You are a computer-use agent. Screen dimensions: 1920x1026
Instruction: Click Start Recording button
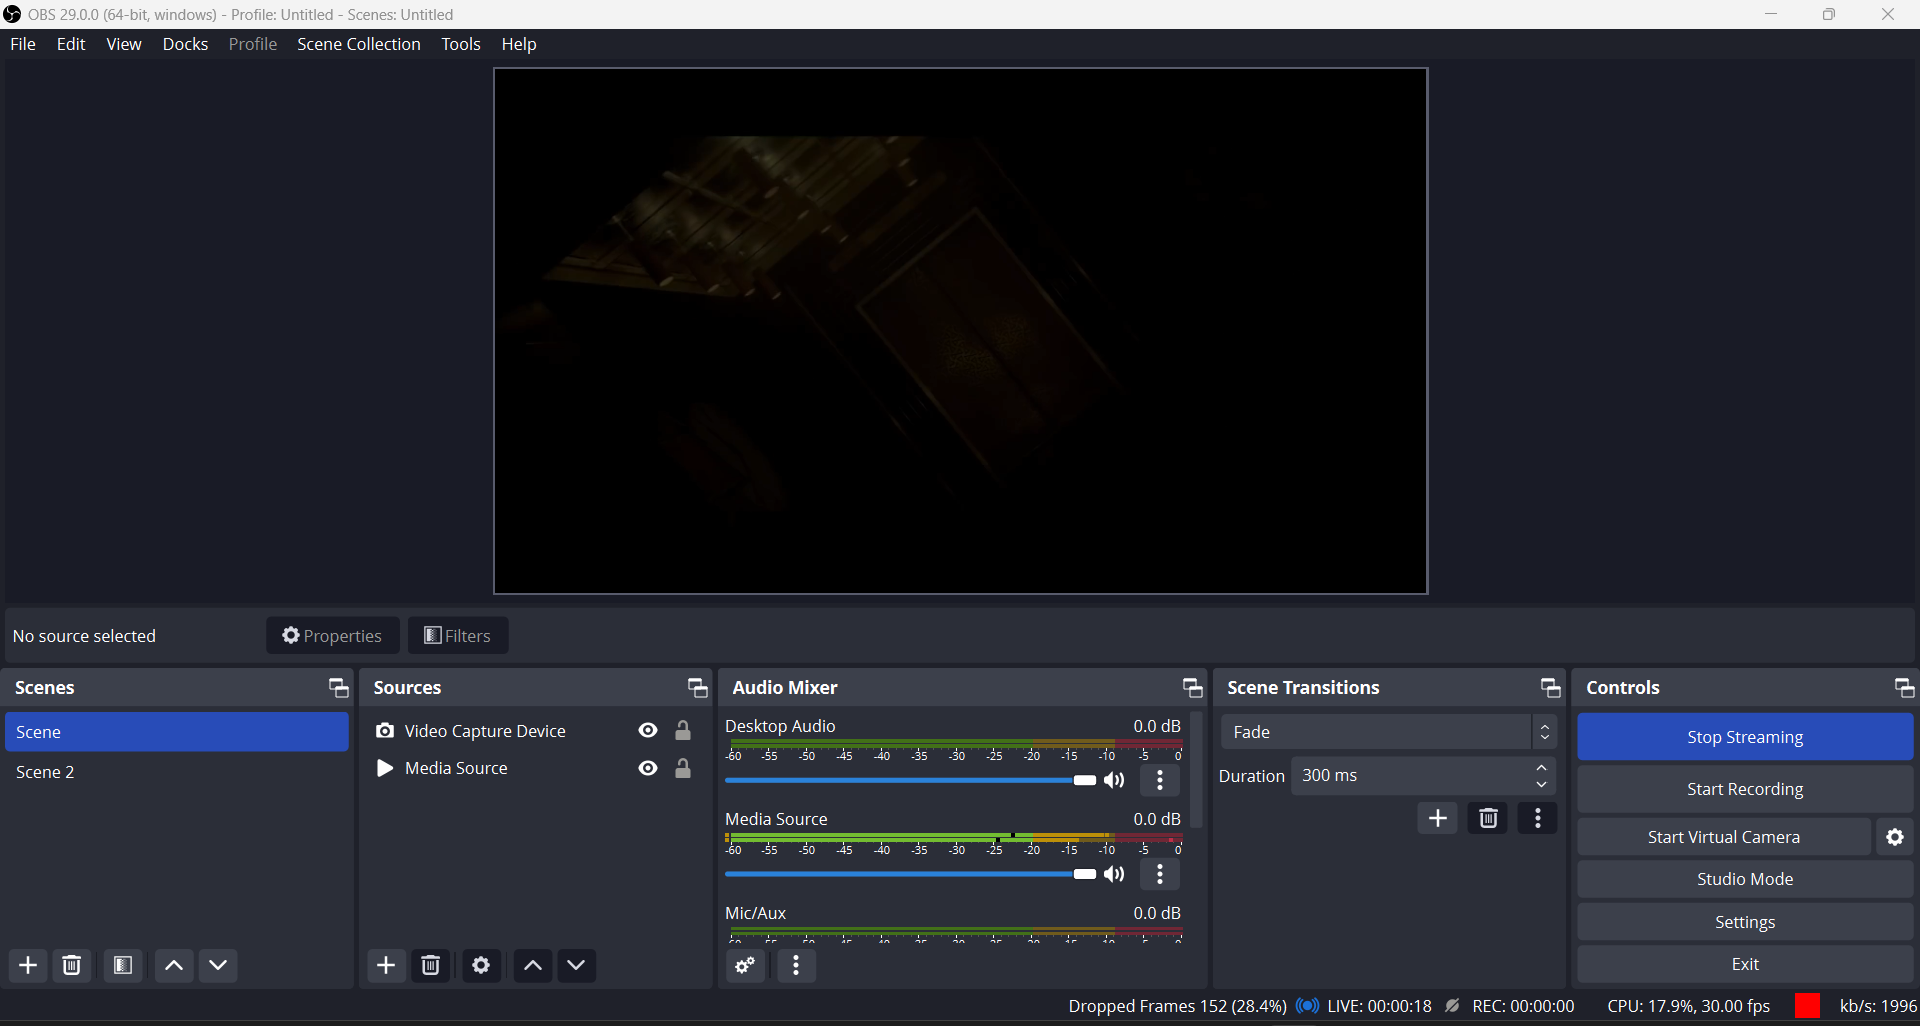tap(1745, 789)
